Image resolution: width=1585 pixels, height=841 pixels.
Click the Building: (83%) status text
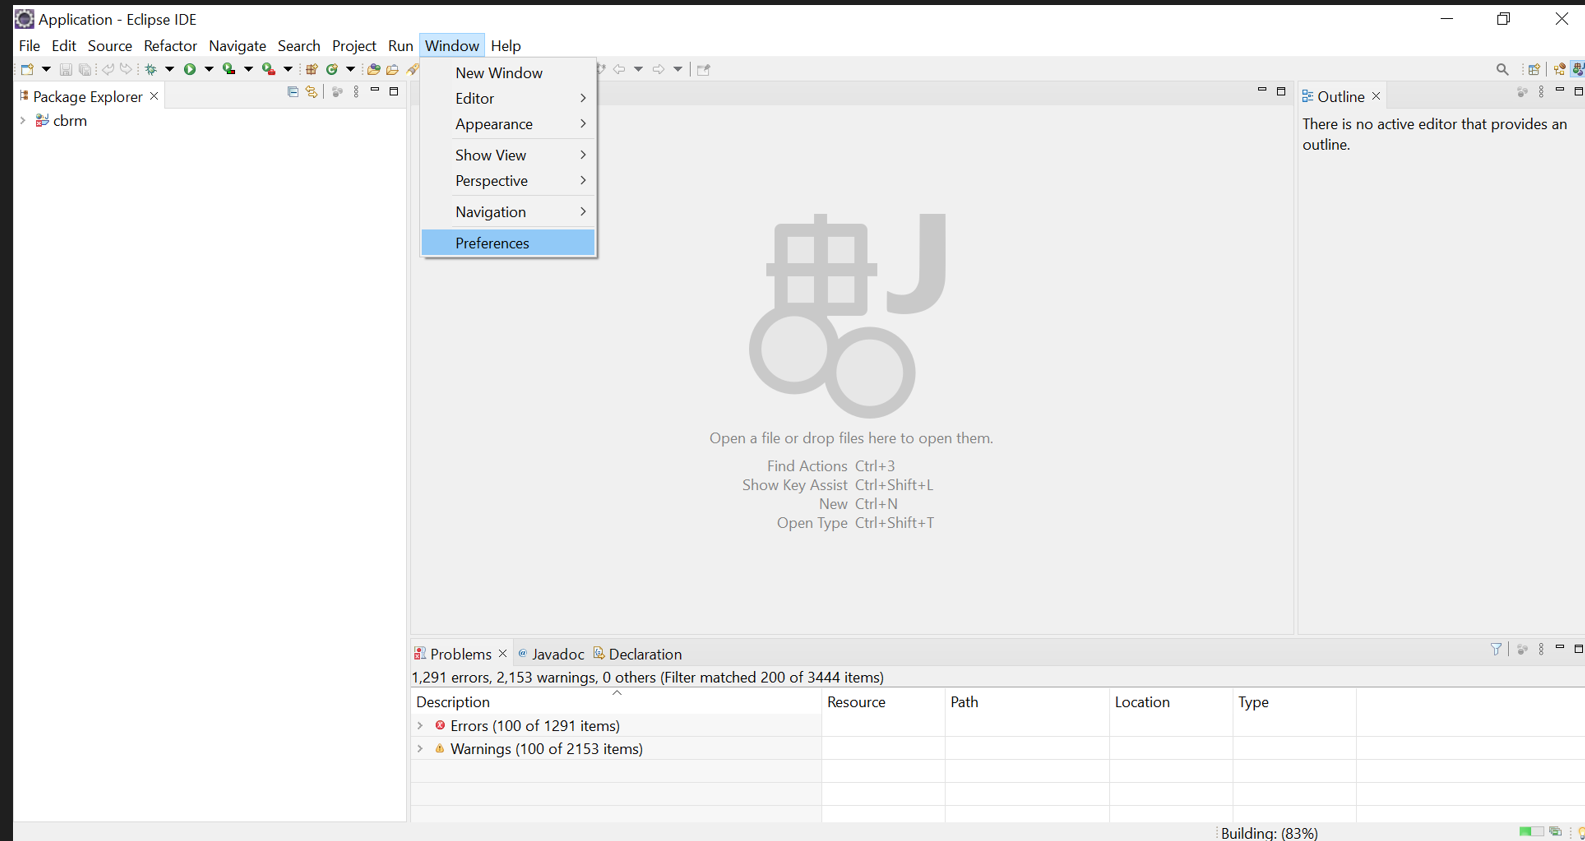click(x=1270, y=833)
